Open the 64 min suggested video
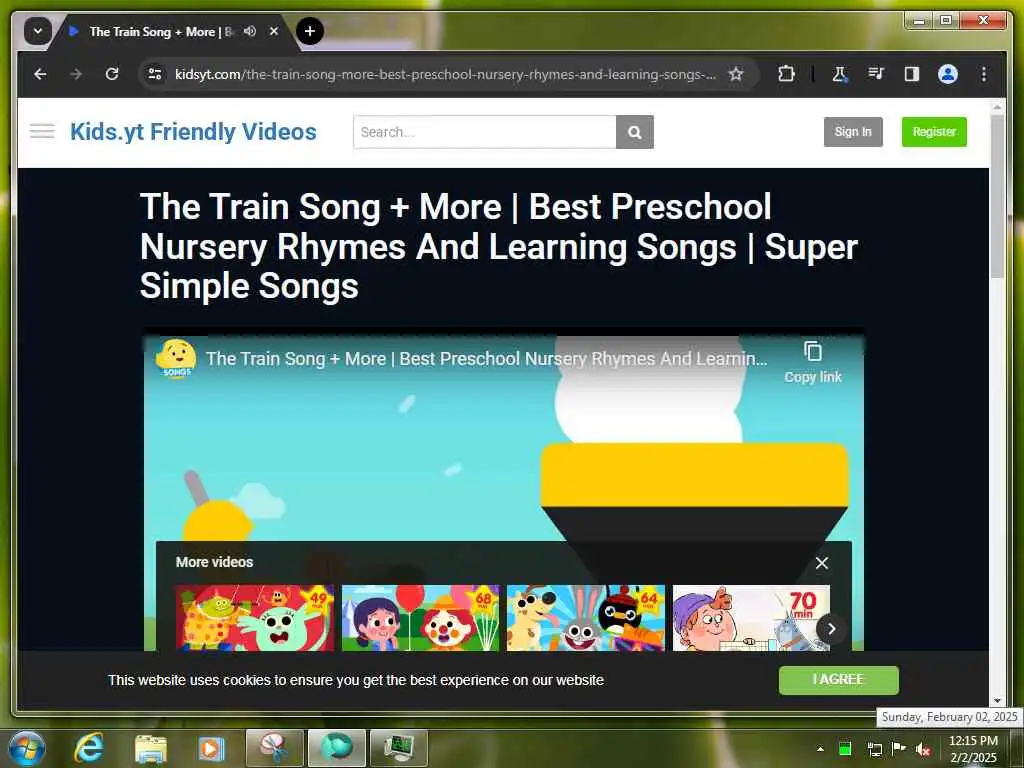1024x768 pixels. (586, 618)
